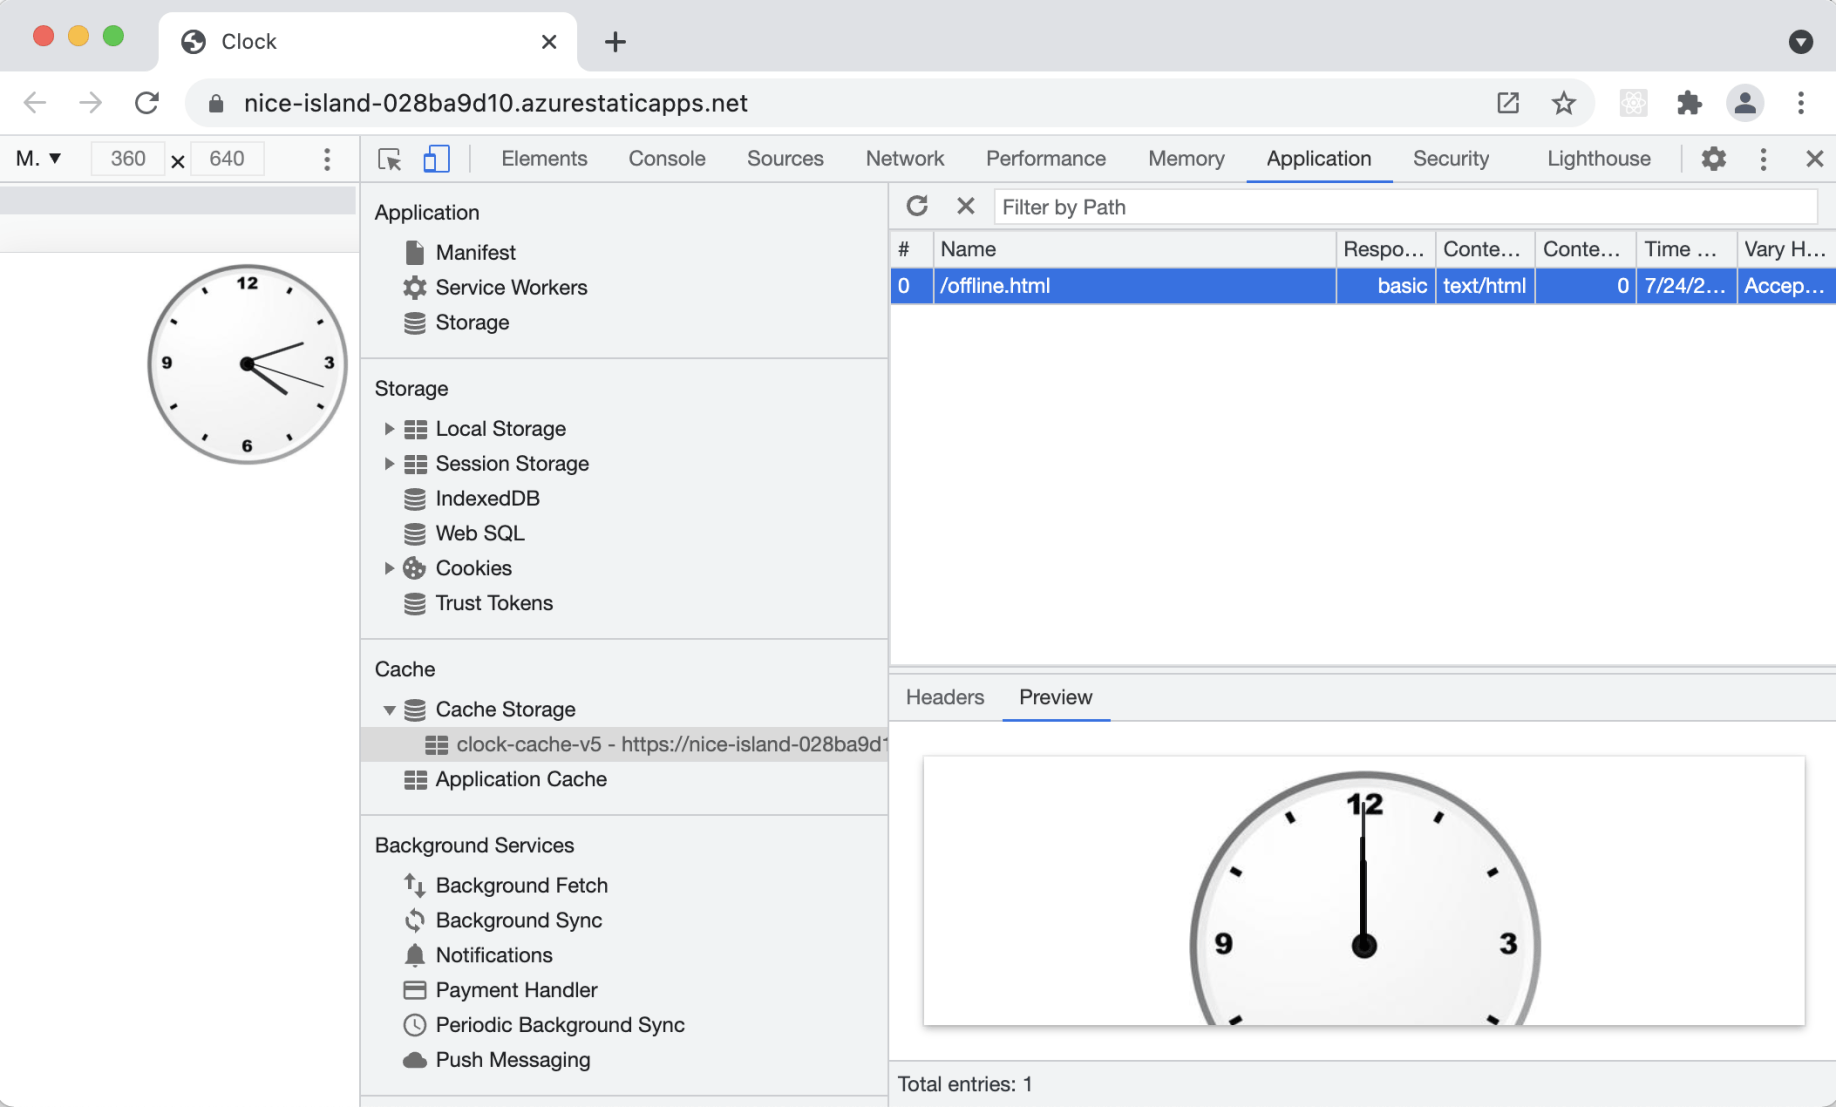Select the Manifest item
1836x1107 pixels.
(x=475, y=253)
